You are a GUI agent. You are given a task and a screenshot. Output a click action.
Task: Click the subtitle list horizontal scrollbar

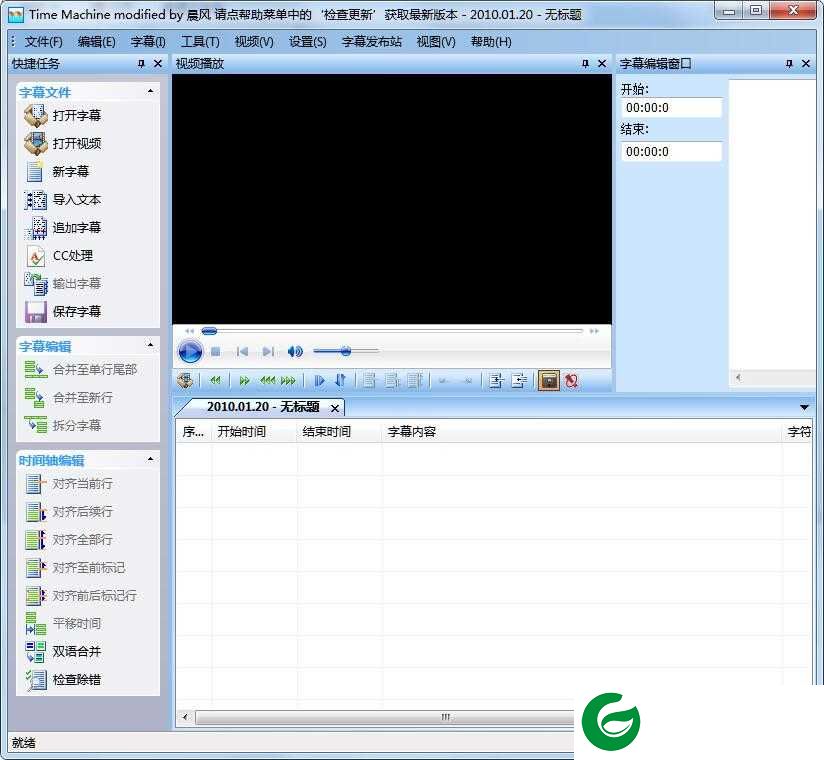384,717
